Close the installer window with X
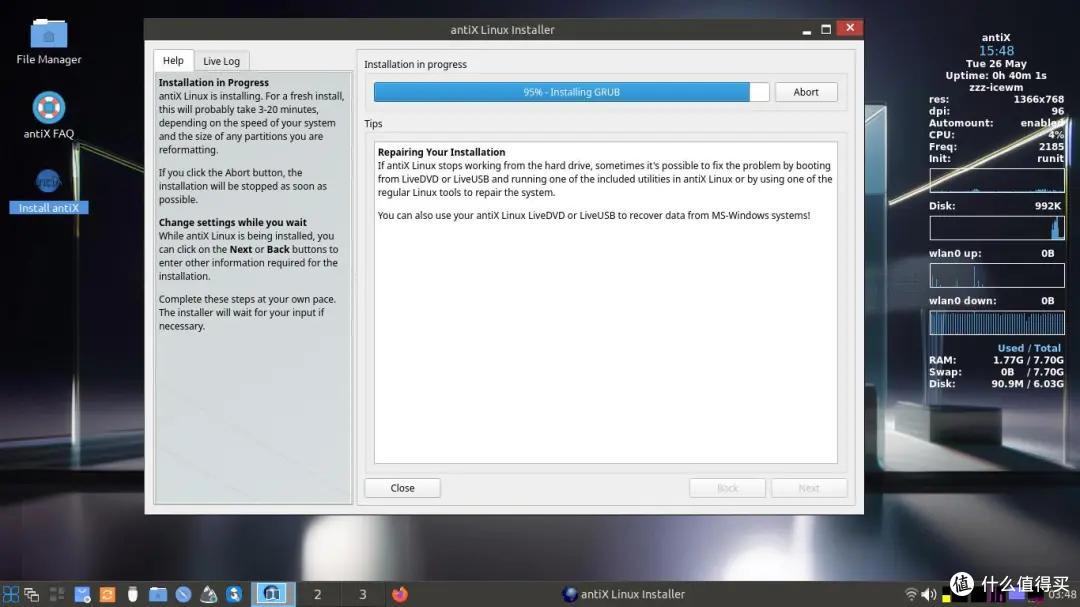1080x607 pixels. click(850, 28)
